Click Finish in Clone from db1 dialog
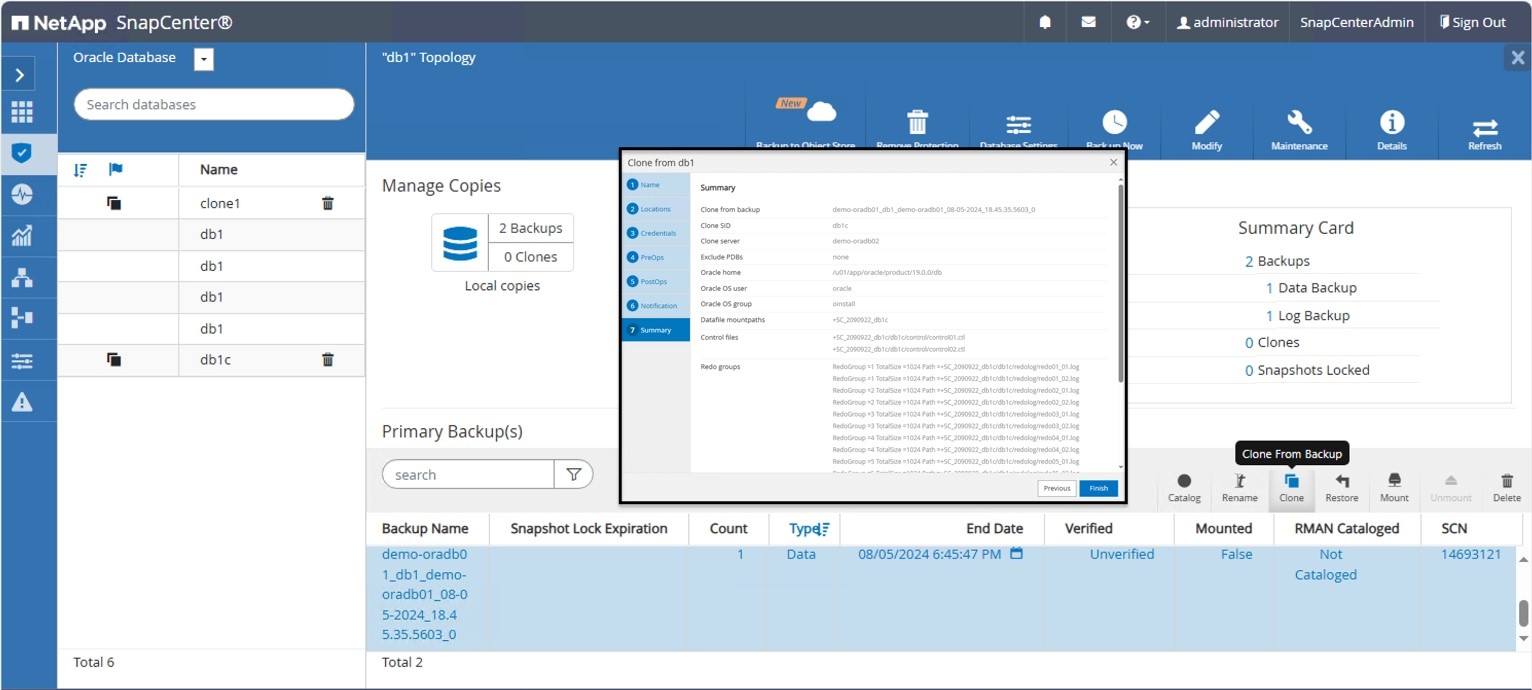1532x690 pixels. point(1099,489)
